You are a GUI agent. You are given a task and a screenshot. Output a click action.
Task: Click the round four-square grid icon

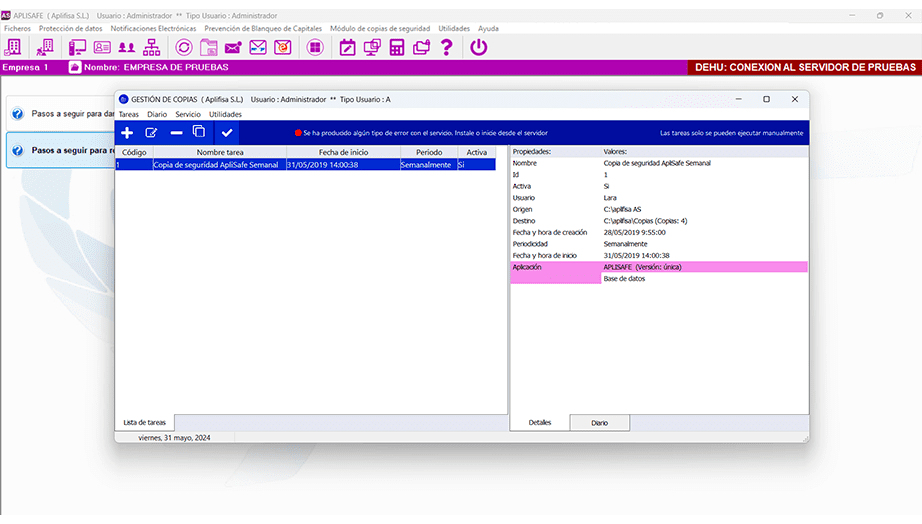315,47
